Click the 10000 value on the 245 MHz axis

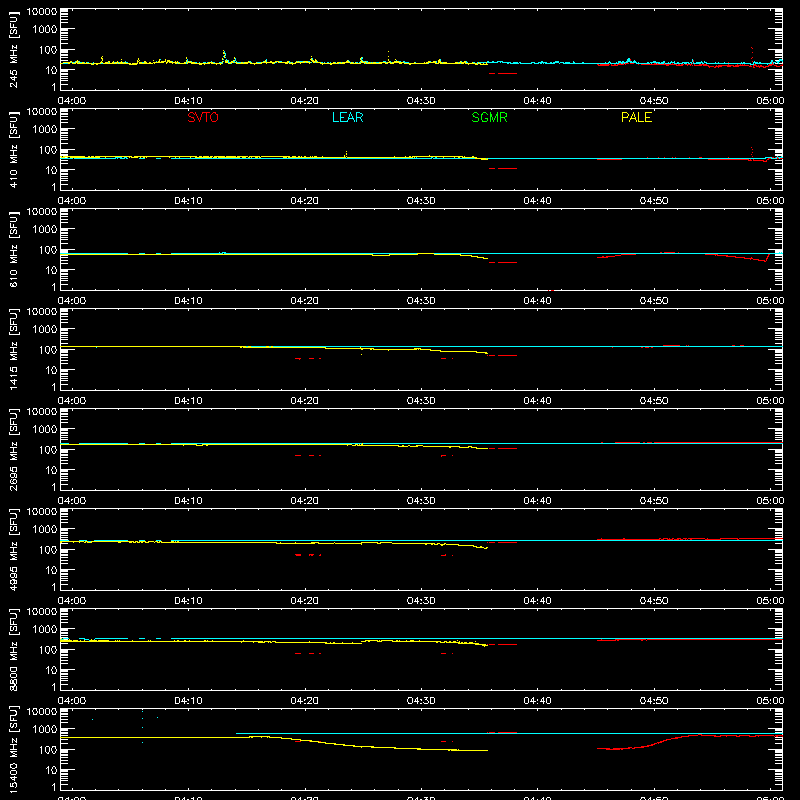[x=42, y=12]
